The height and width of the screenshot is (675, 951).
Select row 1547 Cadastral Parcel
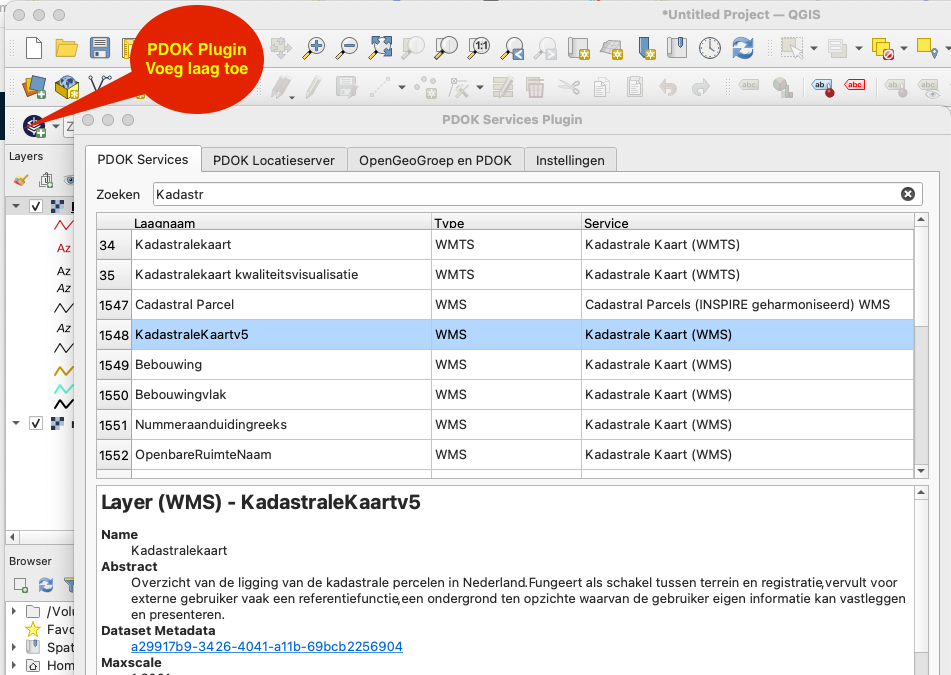pyautogui.click(x=505, y=304)
